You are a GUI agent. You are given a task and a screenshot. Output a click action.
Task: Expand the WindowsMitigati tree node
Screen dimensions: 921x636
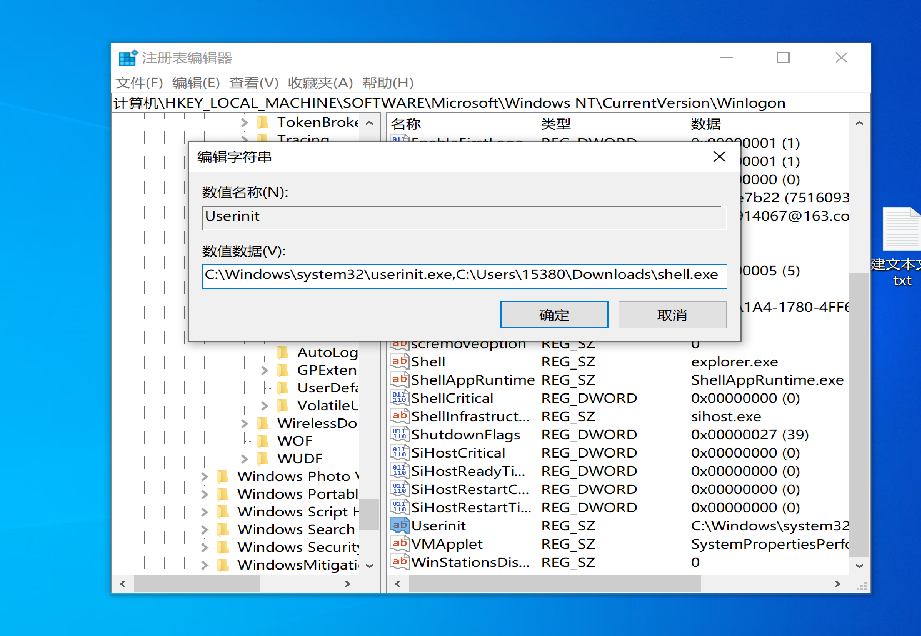204,565
